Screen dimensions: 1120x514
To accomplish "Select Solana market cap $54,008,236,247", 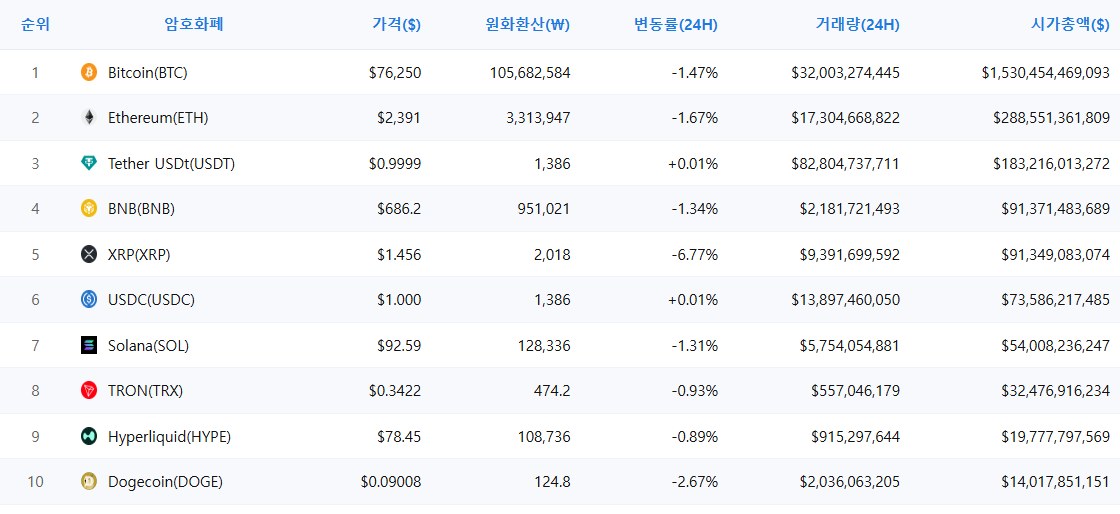I will 1056,346.
